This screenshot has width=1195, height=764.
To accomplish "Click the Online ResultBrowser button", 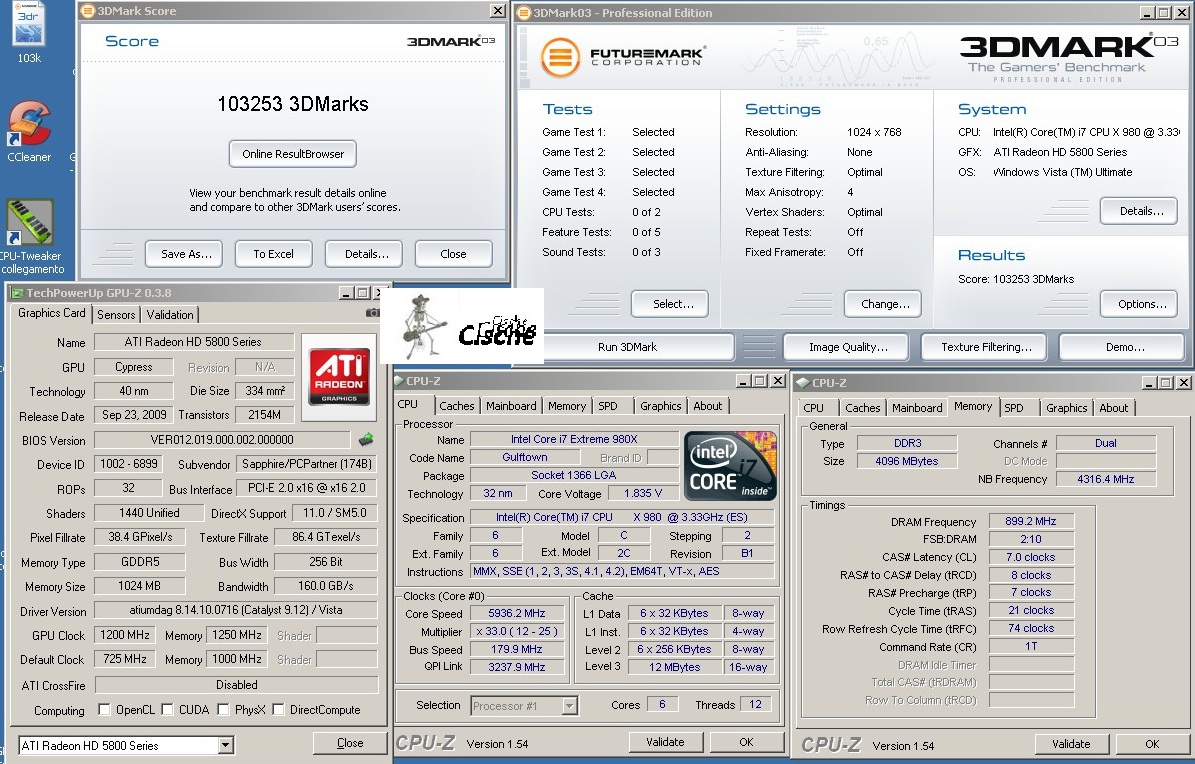I will (x=293, y=154).
